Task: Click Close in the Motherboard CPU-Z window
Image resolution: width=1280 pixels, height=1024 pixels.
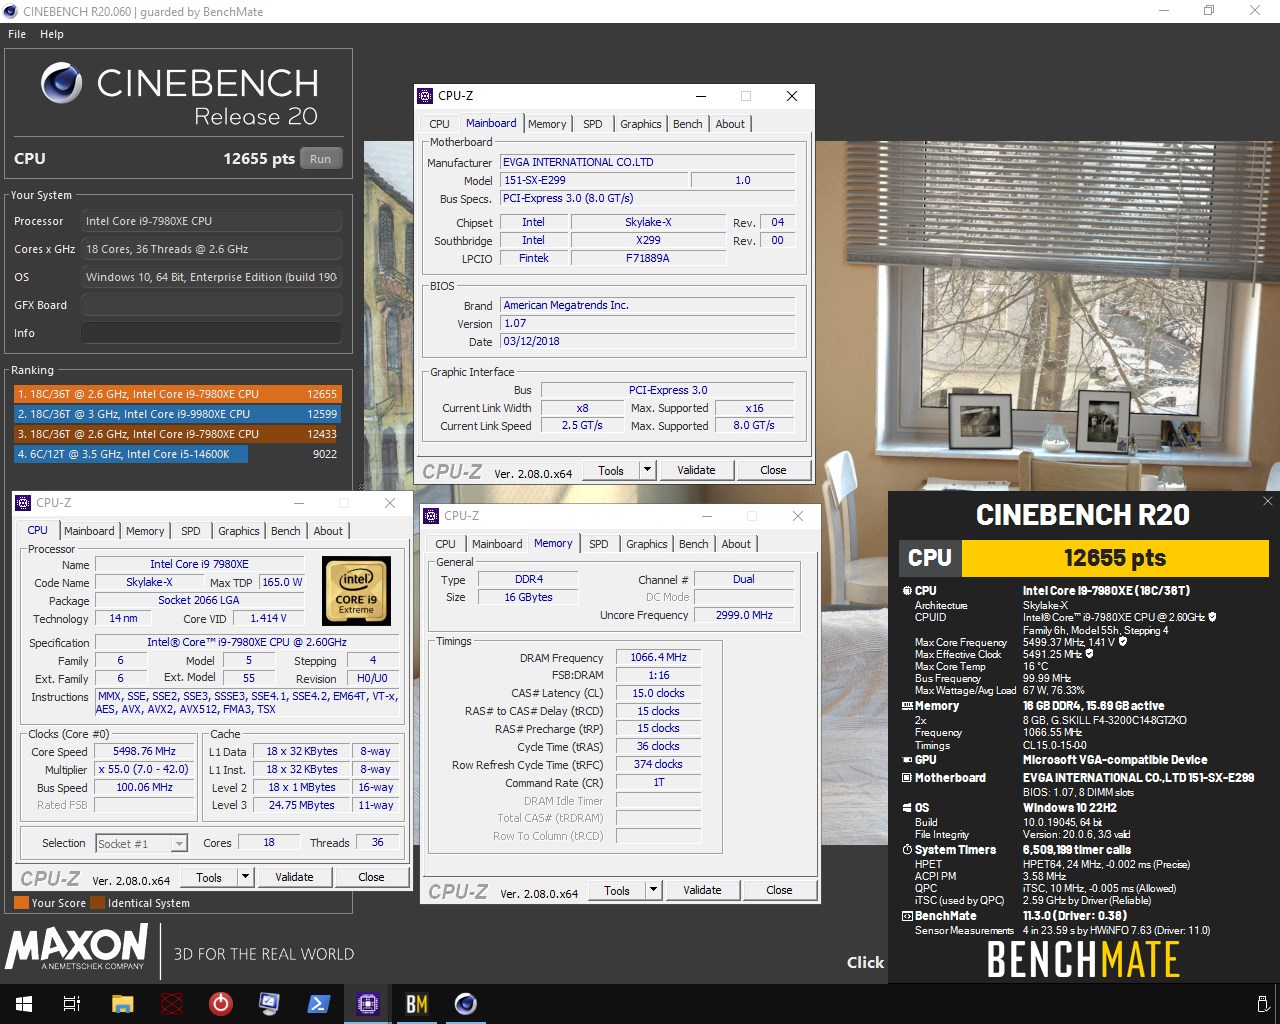Action: tap(773, 470)
